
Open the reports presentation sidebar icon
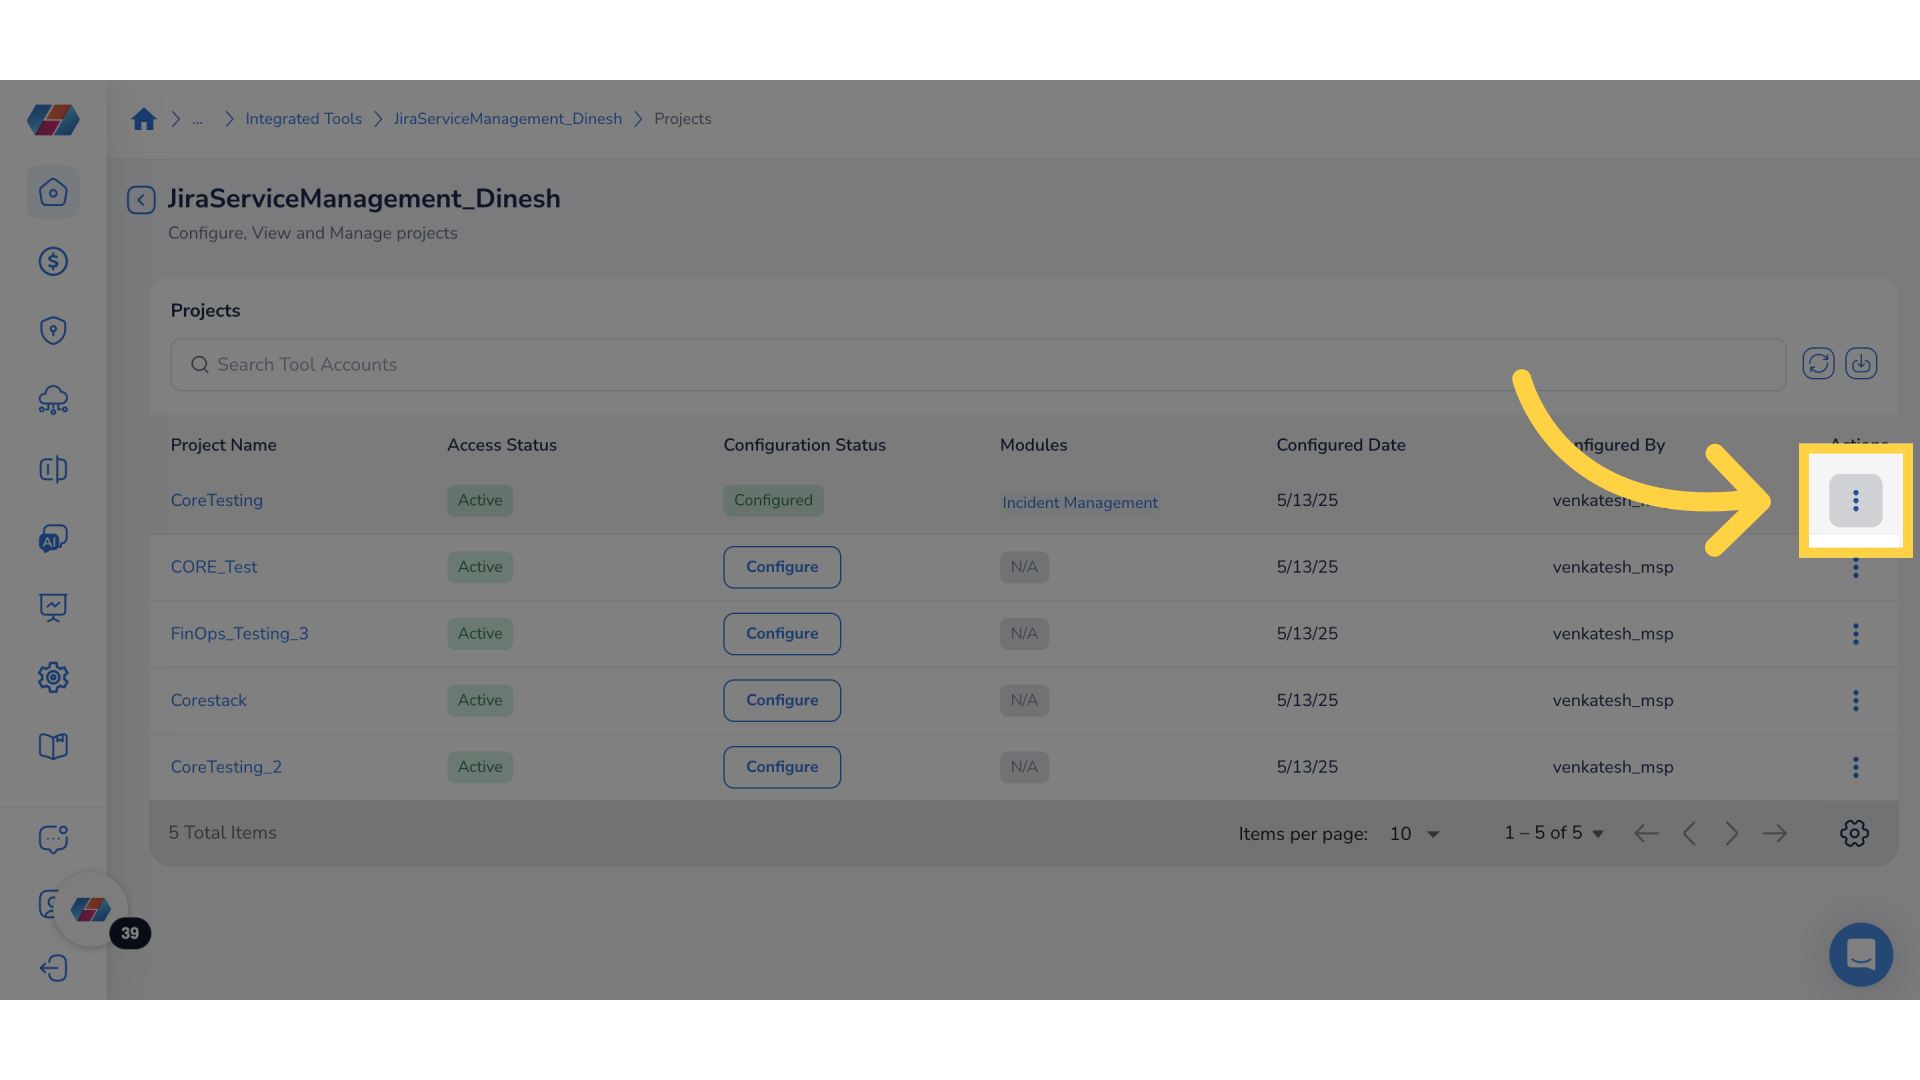pyautogui.click(x=53, y=608)
